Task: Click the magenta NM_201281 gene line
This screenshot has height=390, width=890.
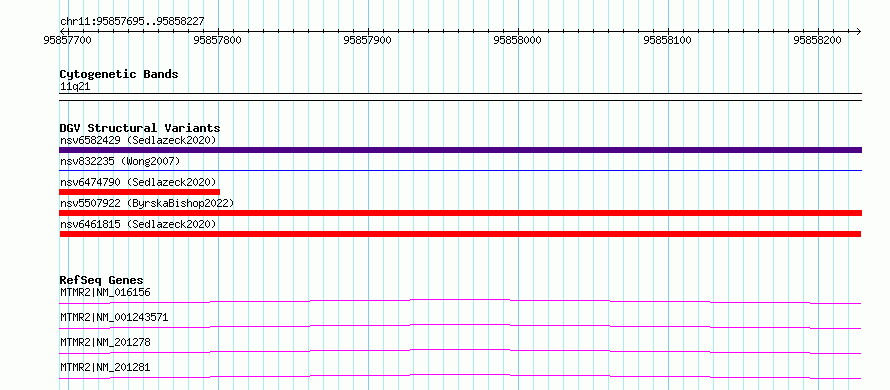Action: pos(460,376)
